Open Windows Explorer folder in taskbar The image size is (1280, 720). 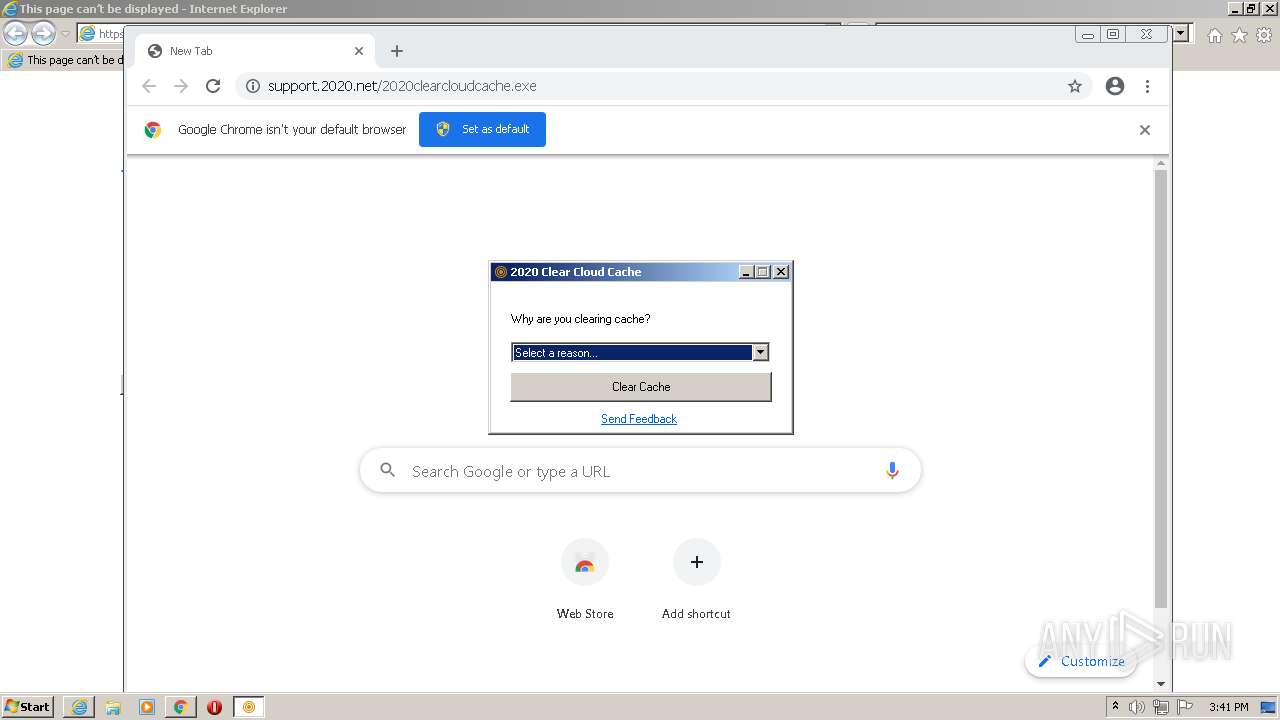pyautogui.click(x=113, y=707)
